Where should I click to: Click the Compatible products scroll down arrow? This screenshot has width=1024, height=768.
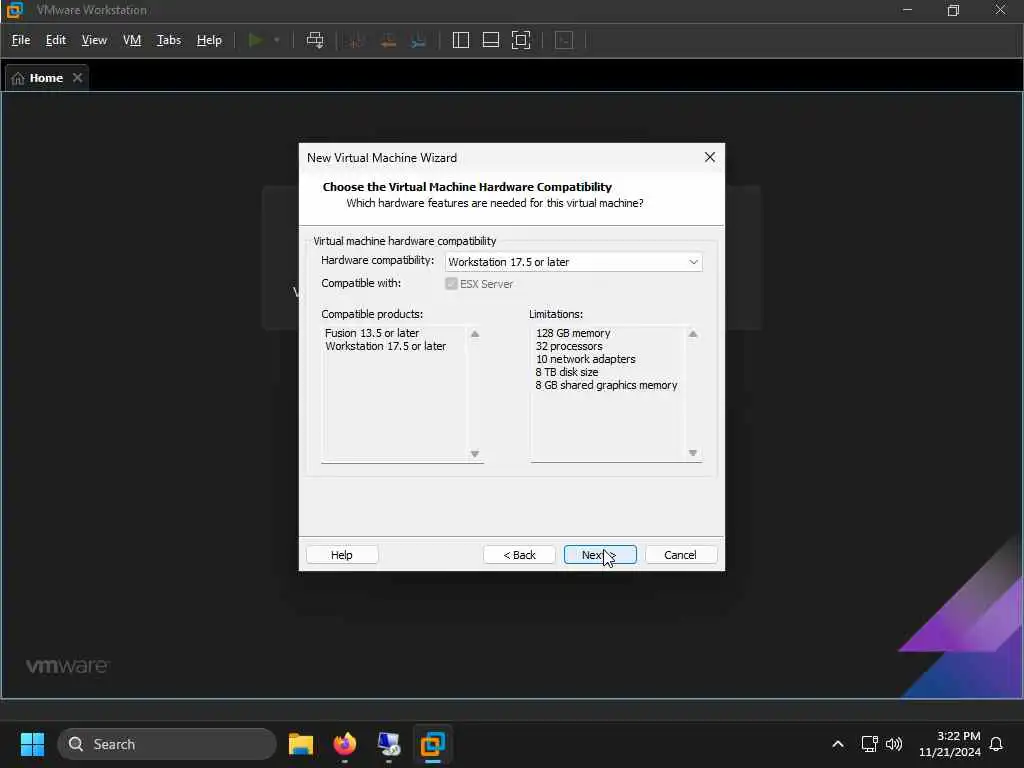(475, 454)
